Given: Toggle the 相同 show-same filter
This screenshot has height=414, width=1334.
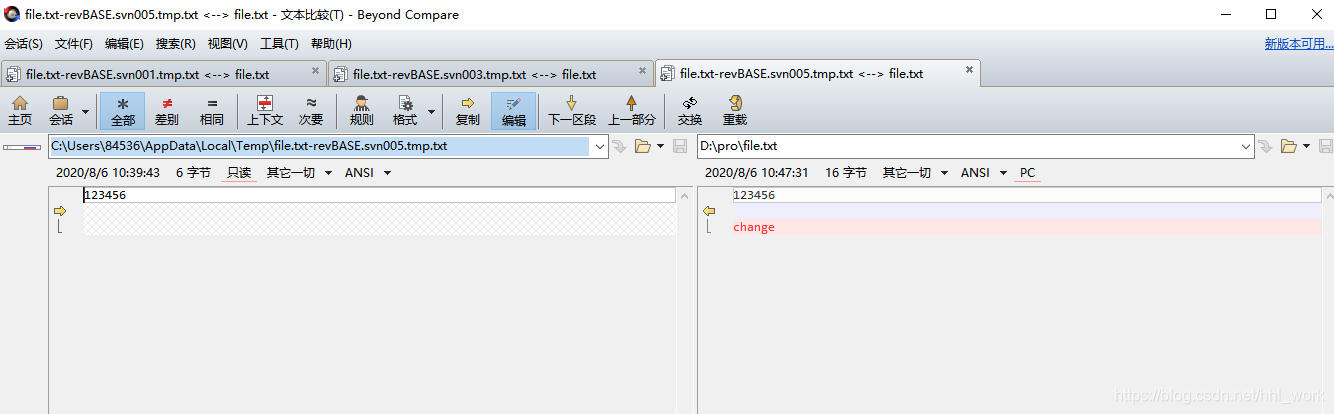Looking at the screenshot, I should (x=211, y=111).
